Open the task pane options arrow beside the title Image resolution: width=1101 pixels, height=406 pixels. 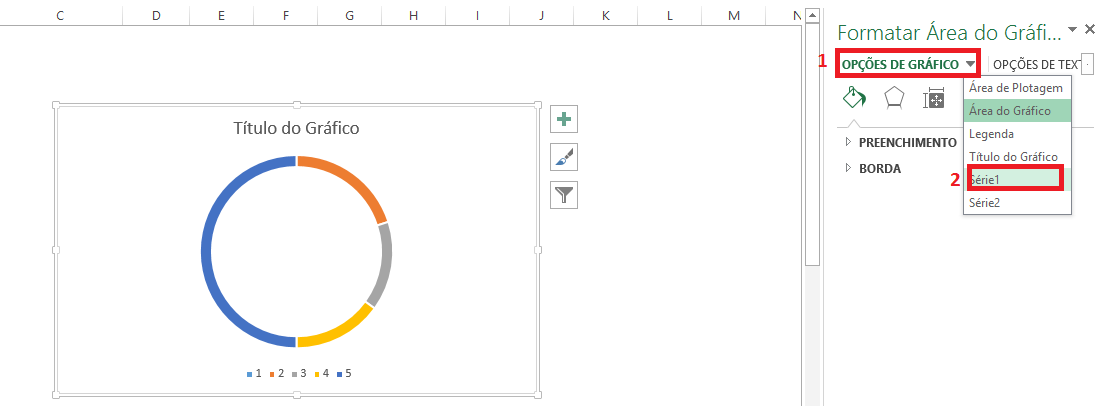coord(1073,30)
